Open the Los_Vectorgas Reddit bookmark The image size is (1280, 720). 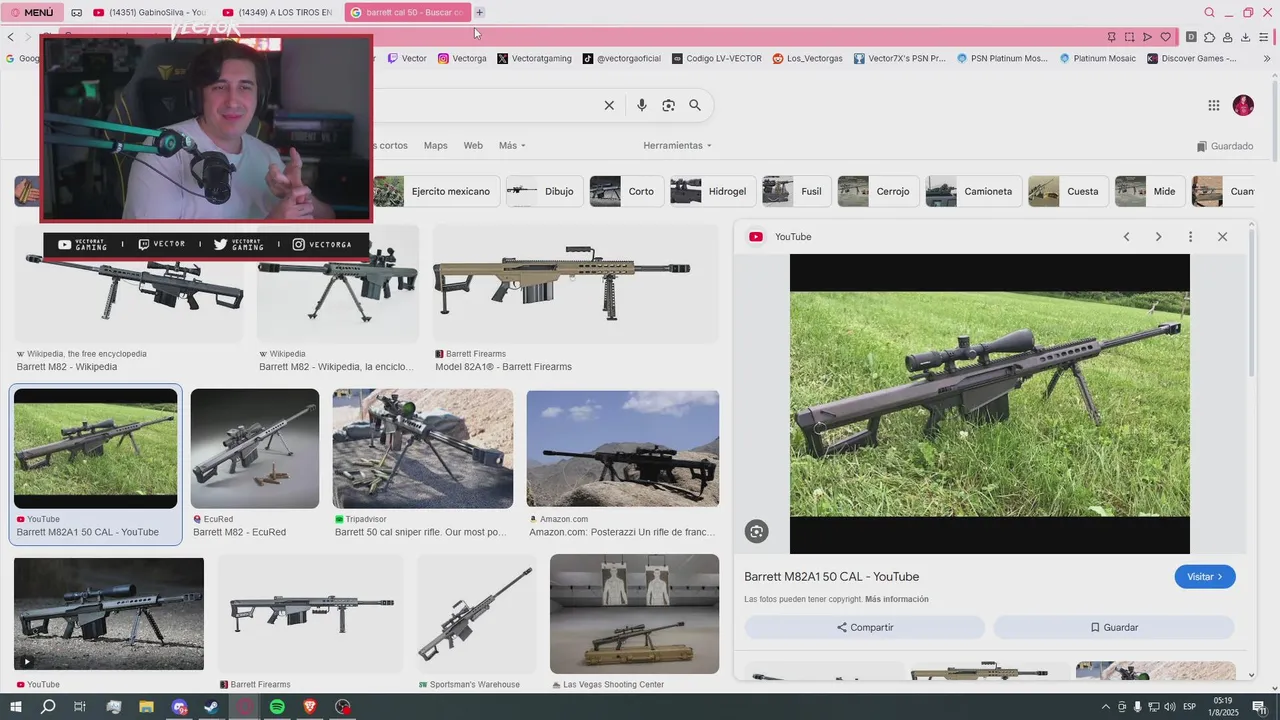tap(808, 58)
